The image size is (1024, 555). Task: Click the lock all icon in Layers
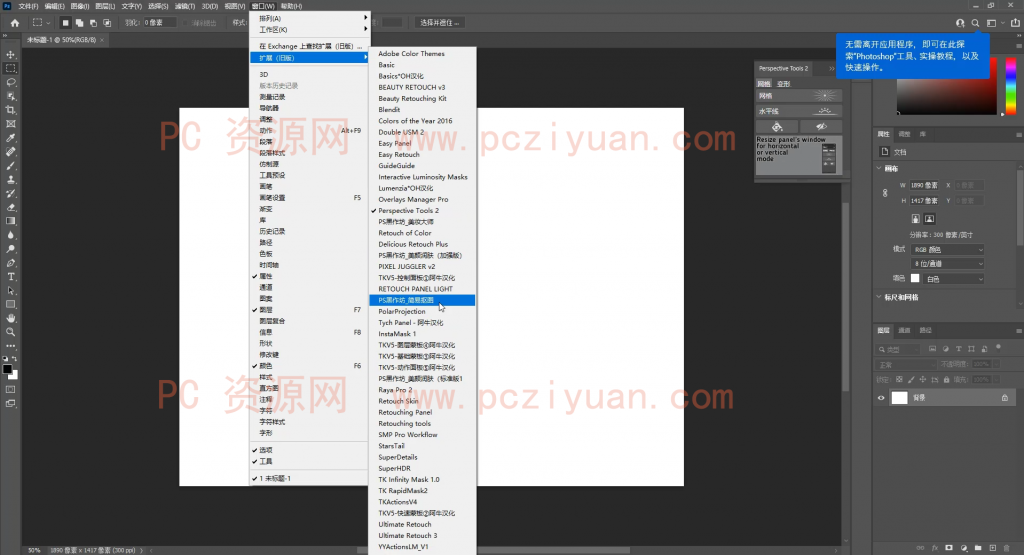[946, 379]
